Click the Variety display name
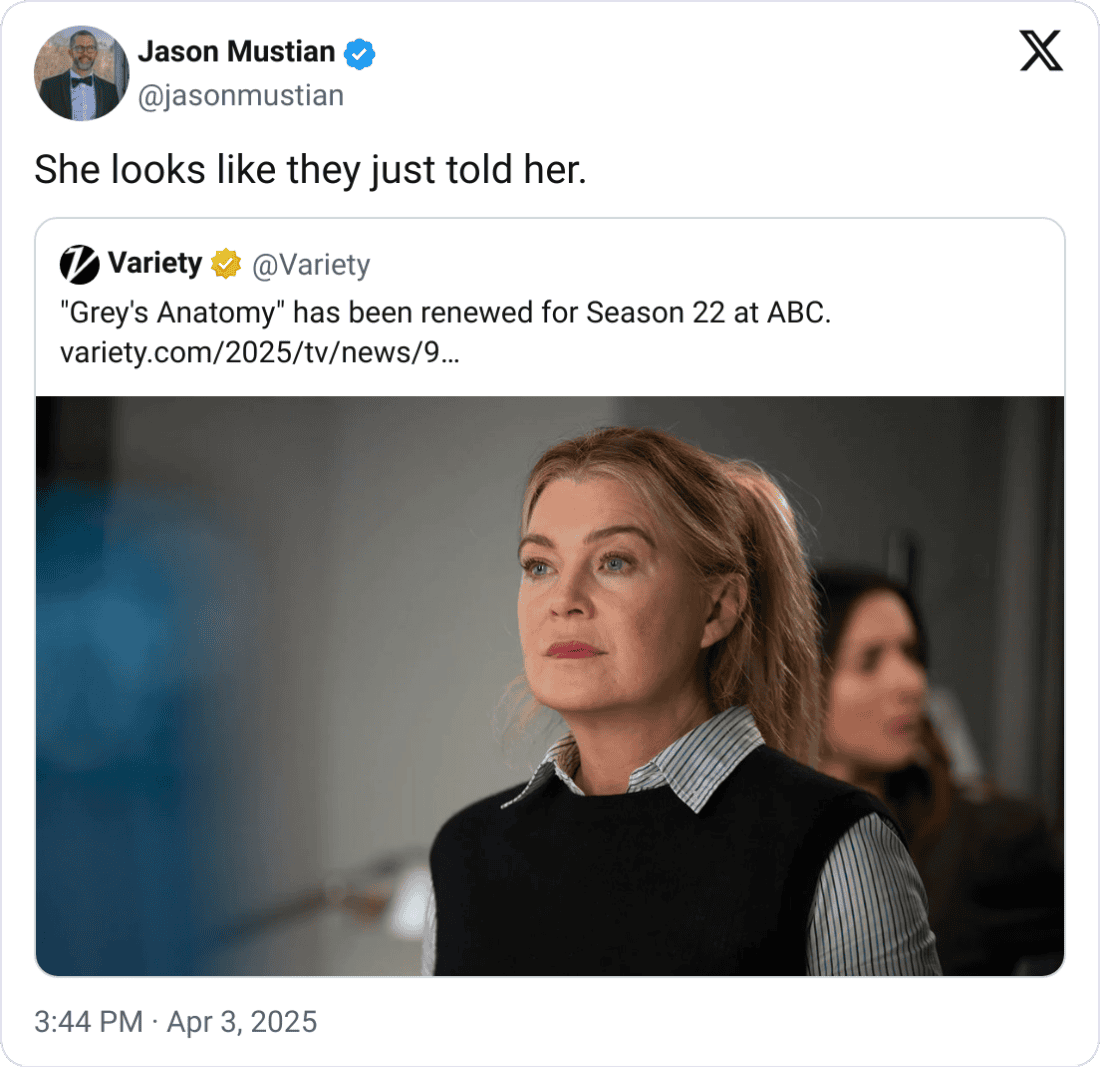Screen dimensions: 1100x1067 tap(155, 264)
